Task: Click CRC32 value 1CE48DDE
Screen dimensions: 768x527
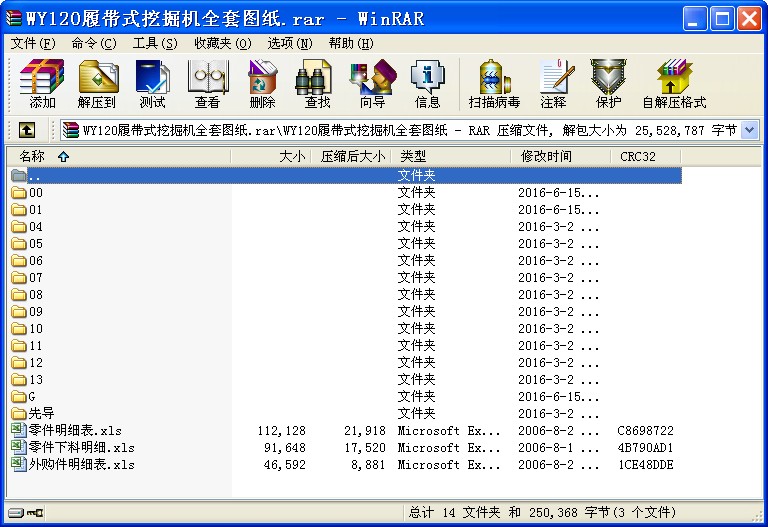Action: [x=646, y=464]
